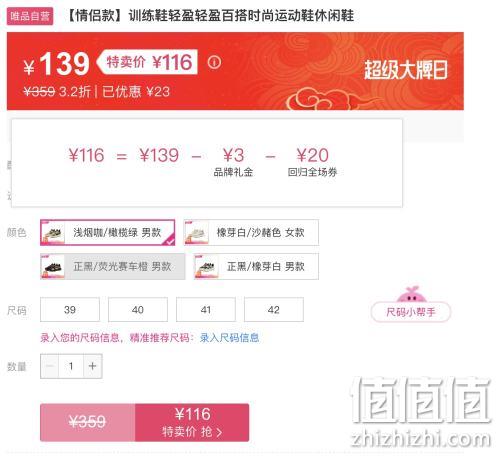Click the 特卖价 ¥116 price tag
Screen dimensions: 500x456
click(148, 62)
